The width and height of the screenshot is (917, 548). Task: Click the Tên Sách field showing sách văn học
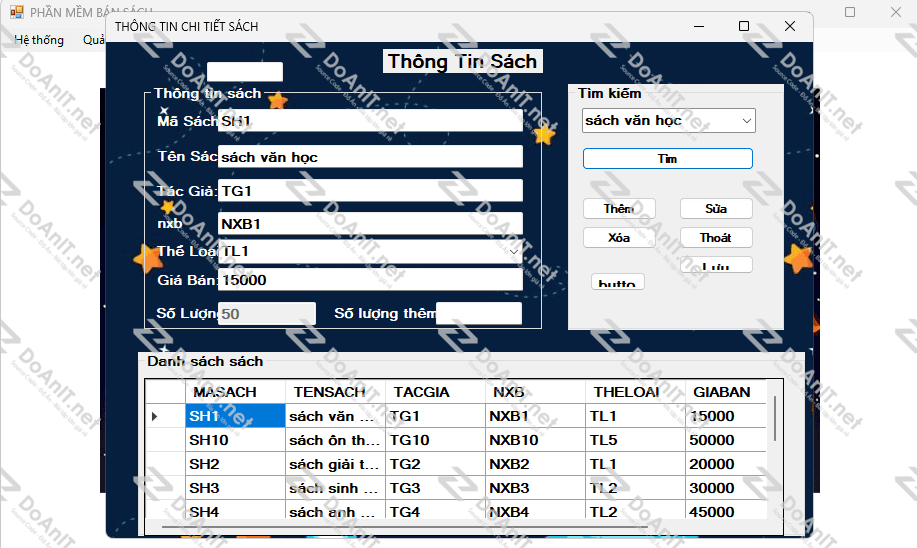coord(370,157)
